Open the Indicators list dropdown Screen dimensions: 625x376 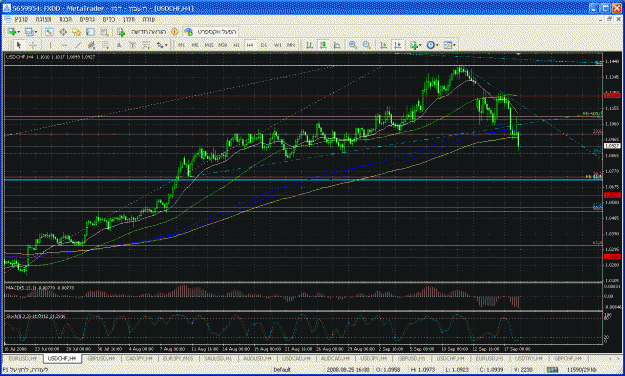(x=415, y=45)
